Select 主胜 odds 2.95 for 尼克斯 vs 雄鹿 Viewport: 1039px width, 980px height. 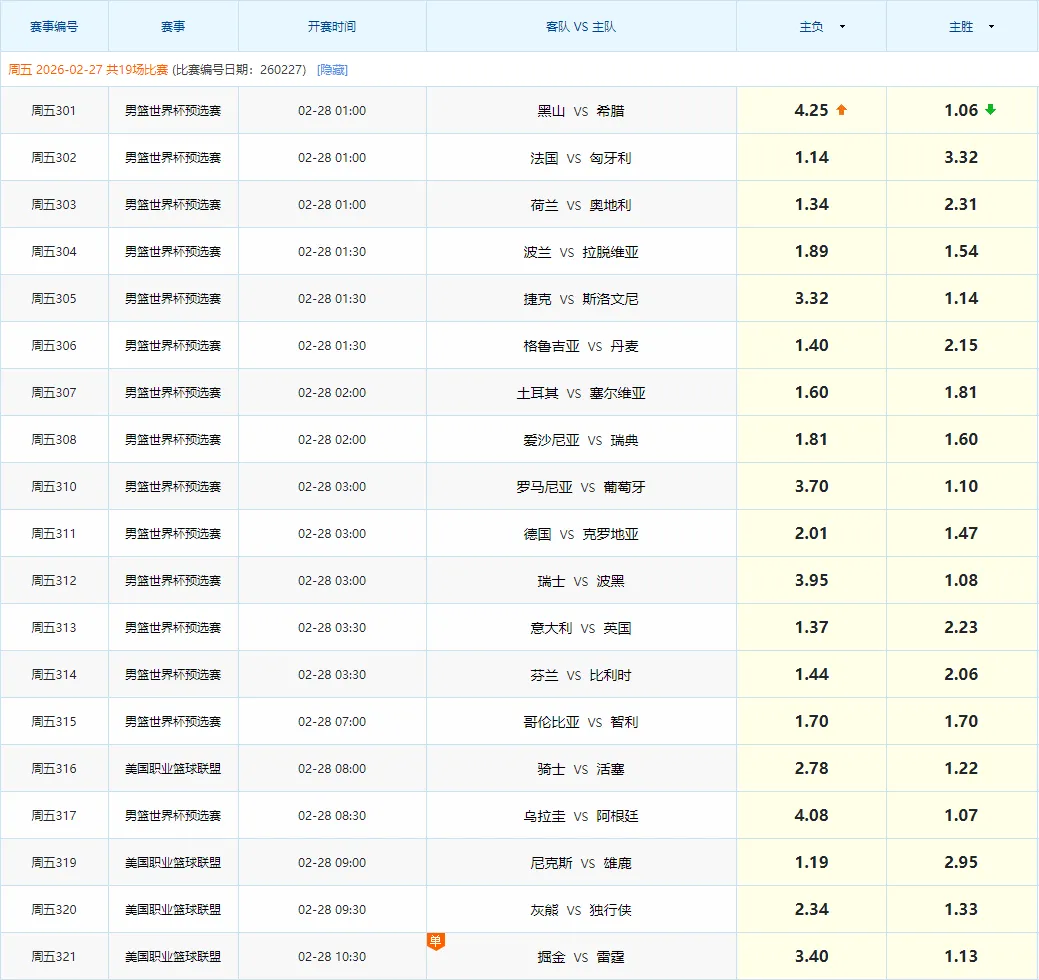(x=961, y=862)
